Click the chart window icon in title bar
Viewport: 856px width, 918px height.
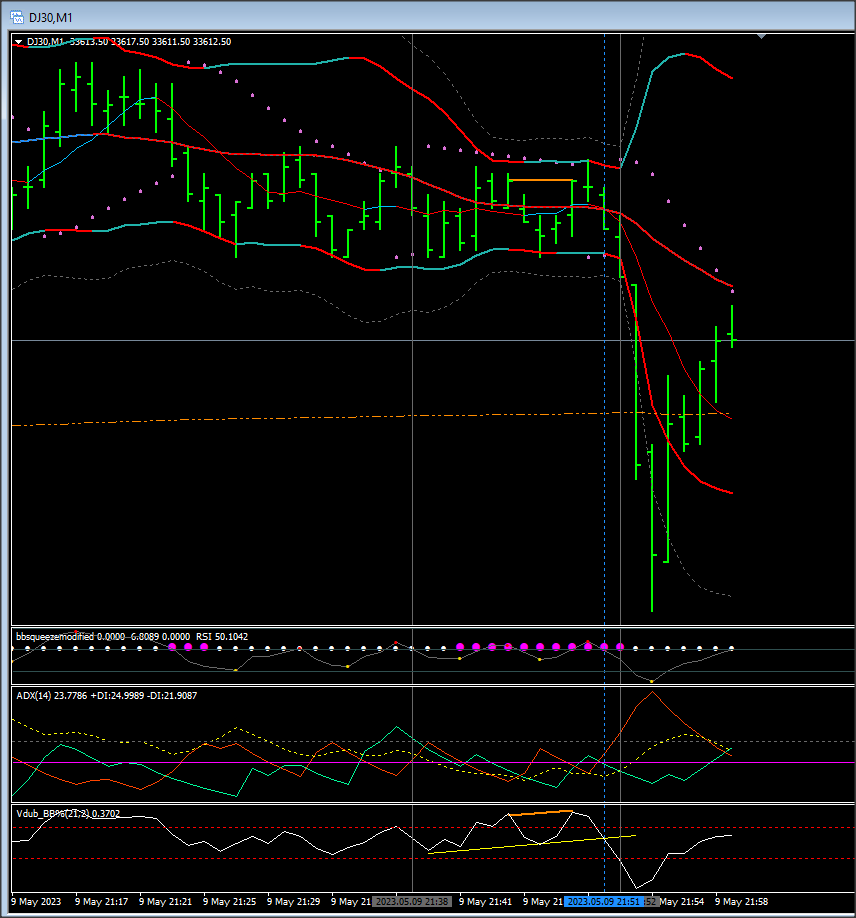tap(16, 17)
